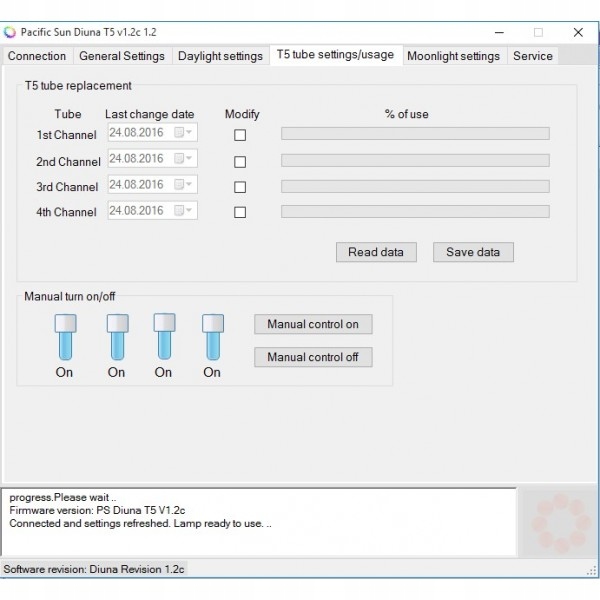Close the Pacific Sun Diuna window
The width and height of the screenshot is (600, 600).
click(x=578, y=33)
